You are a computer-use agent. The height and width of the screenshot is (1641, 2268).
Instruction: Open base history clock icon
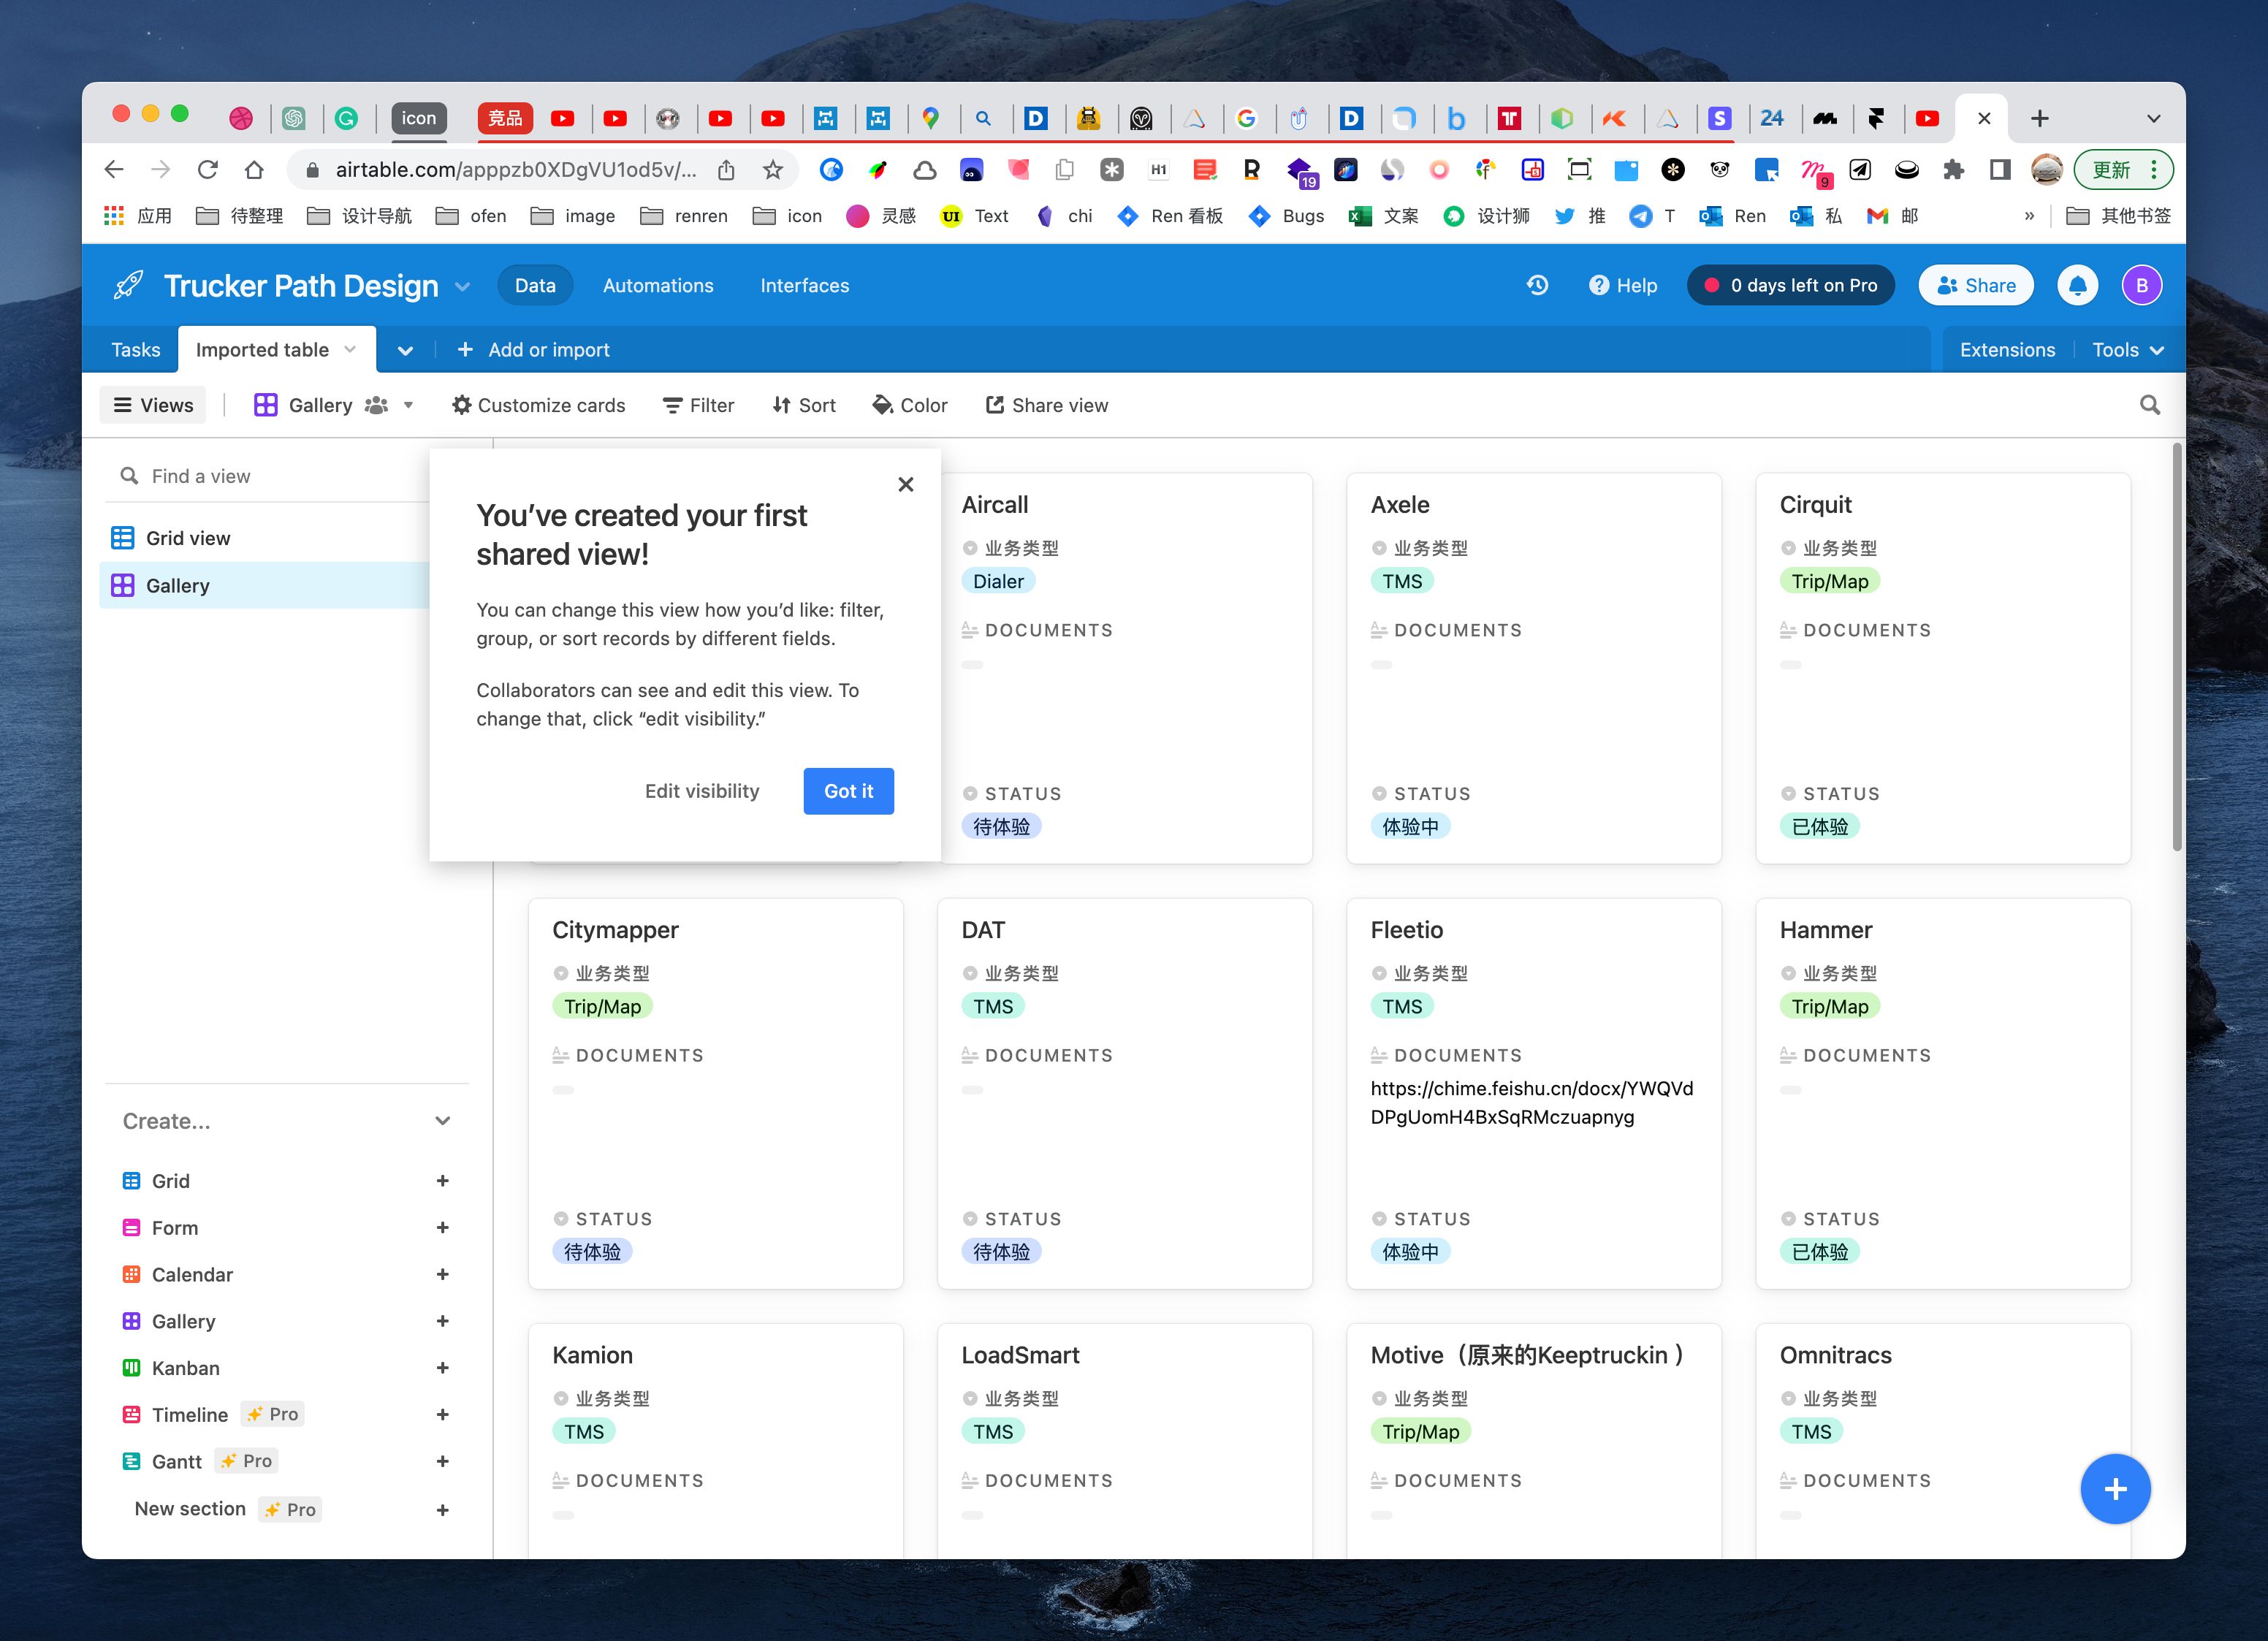(x=1537, y=285)
